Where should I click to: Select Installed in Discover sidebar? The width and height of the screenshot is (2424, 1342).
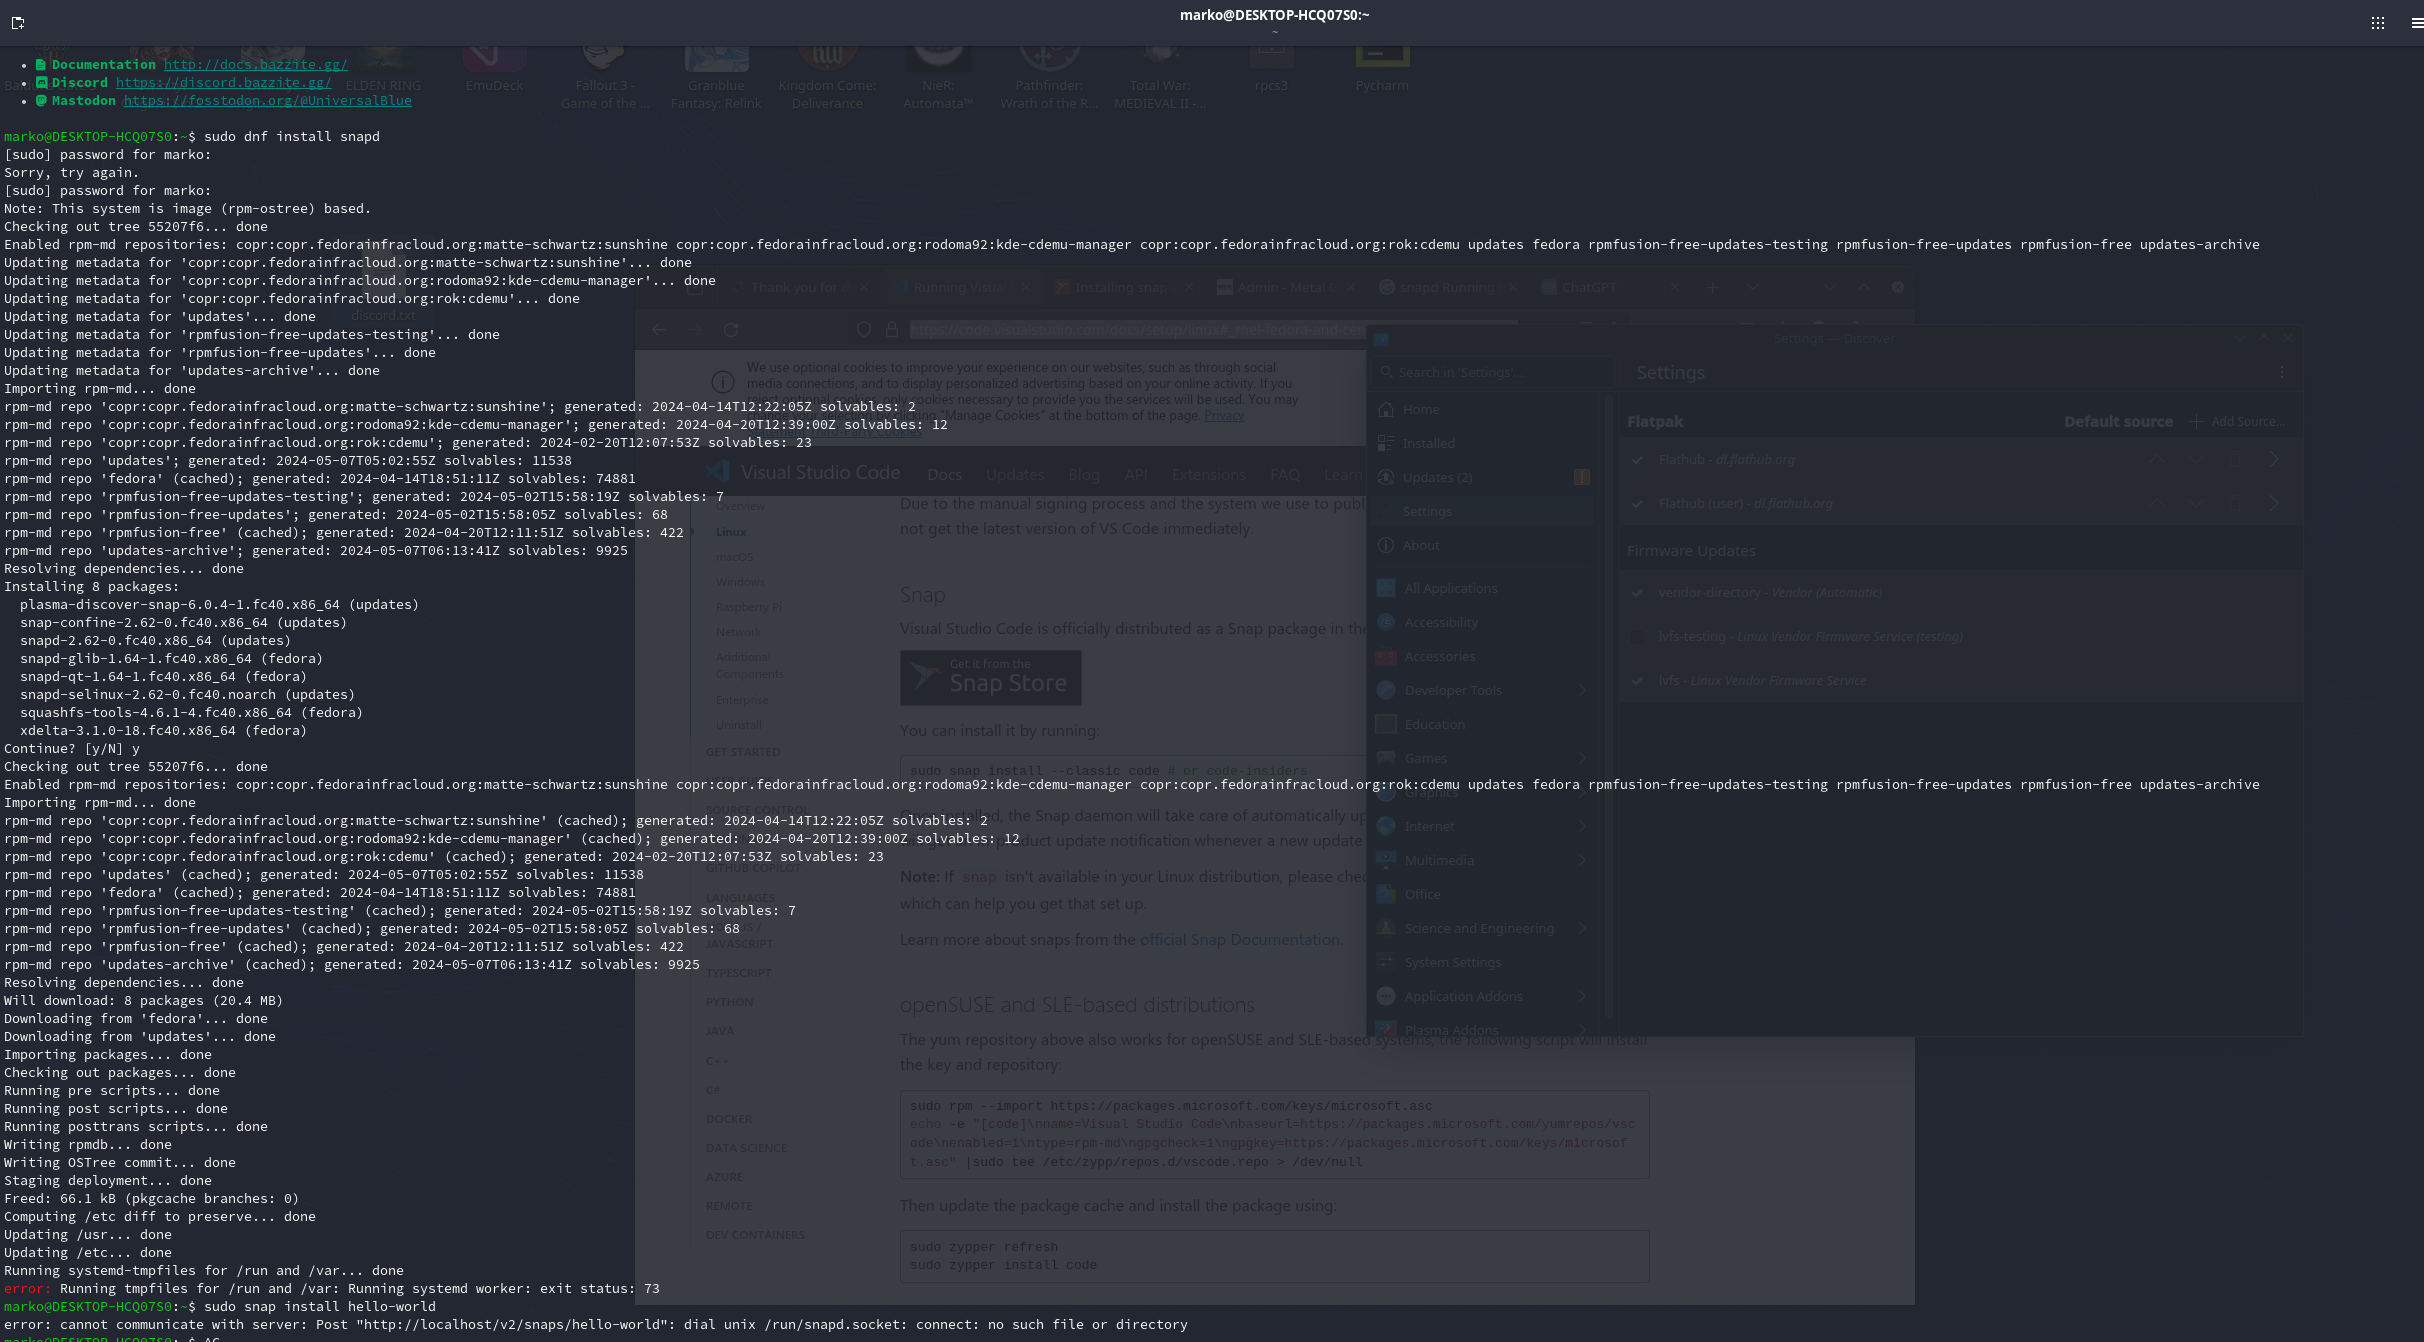pyautogui.click(x=1428, y=443)
